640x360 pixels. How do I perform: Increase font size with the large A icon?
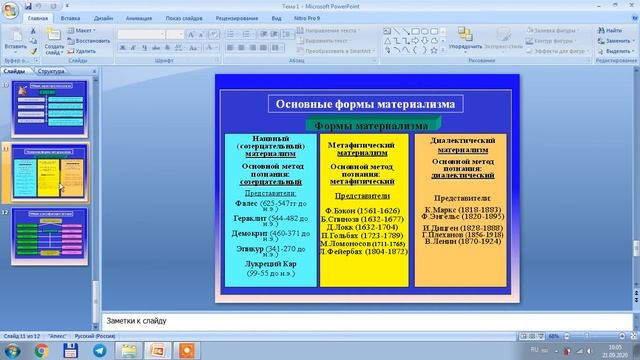point(191,35)
